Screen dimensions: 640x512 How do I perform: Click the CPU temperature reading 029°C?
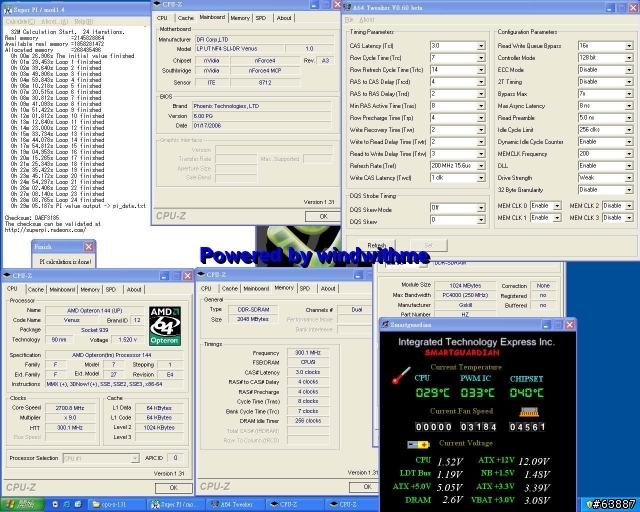[433, 393]
